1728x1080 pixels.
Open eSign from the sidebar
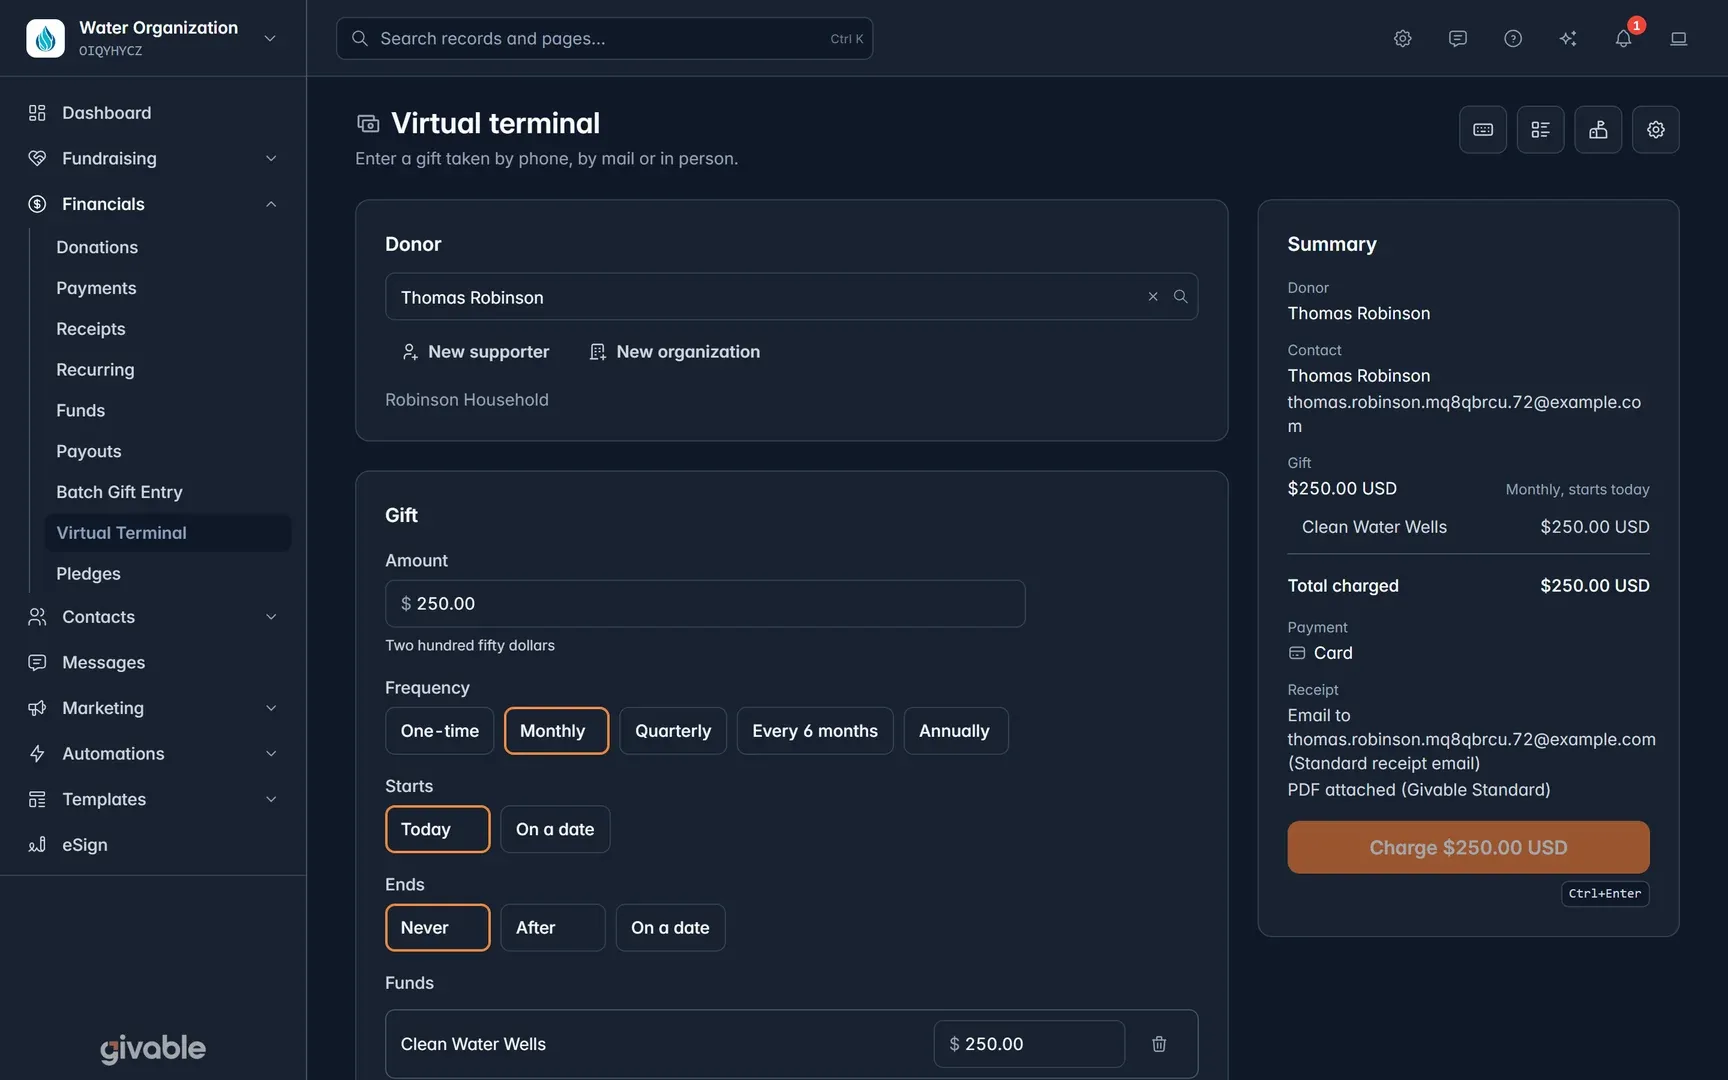[153, 845]
